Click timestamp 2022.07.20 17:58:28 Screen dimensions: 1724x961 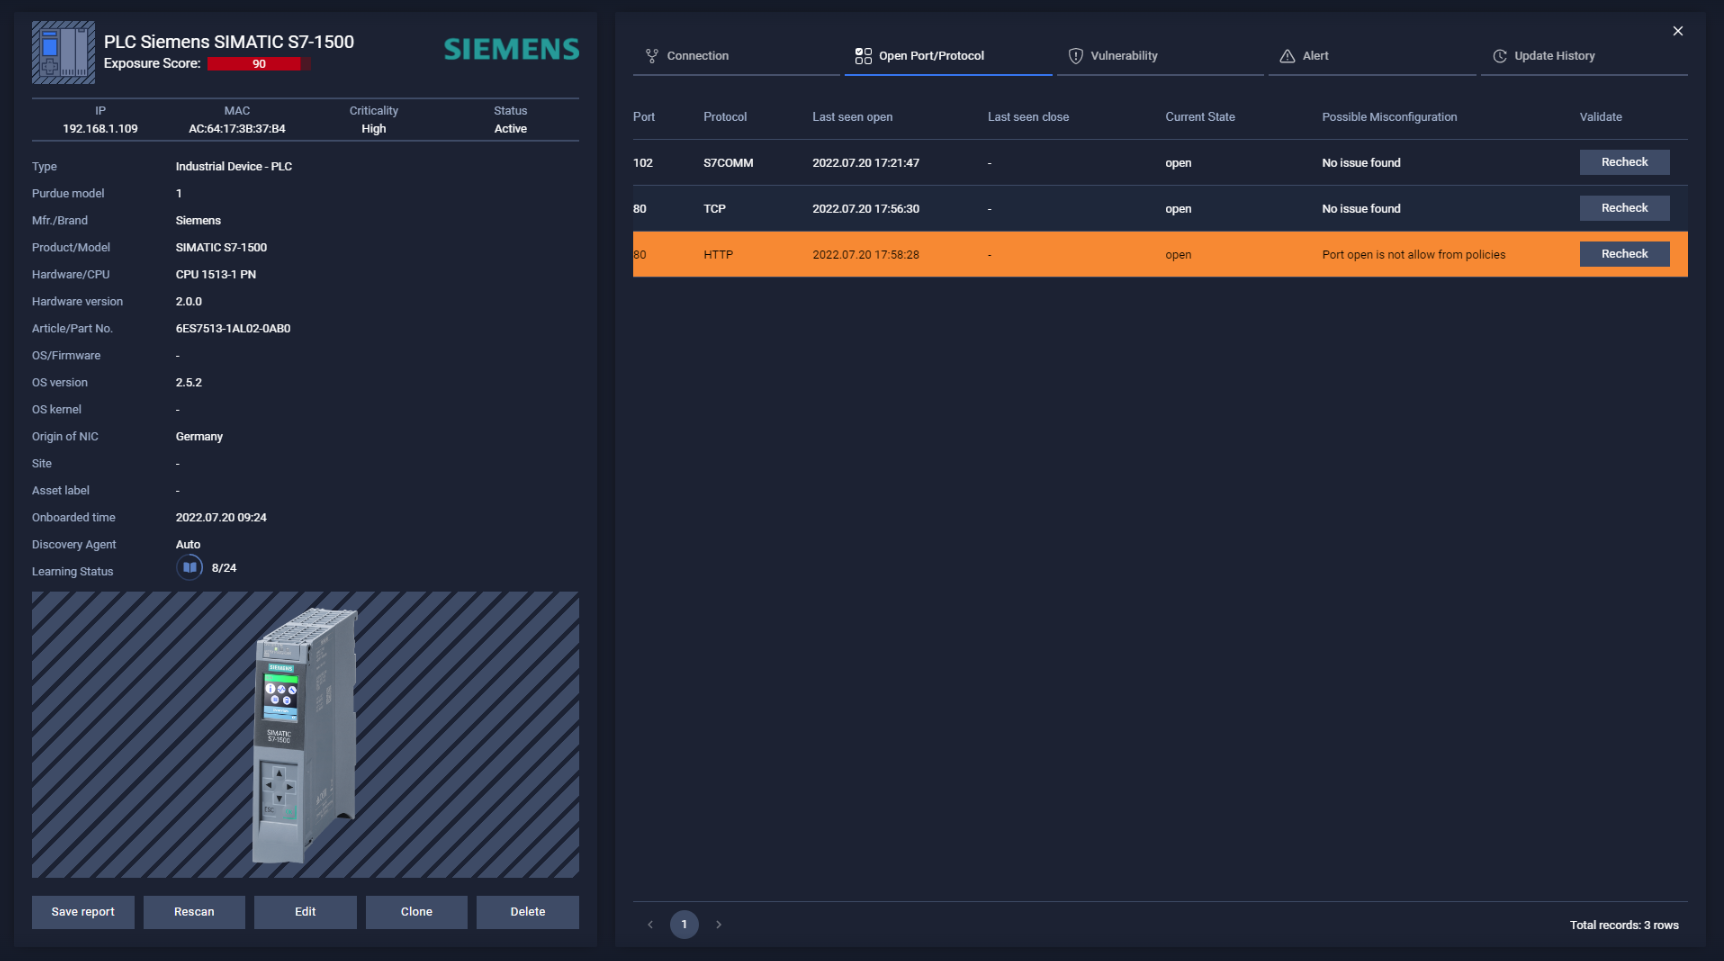tap(865, 255)
